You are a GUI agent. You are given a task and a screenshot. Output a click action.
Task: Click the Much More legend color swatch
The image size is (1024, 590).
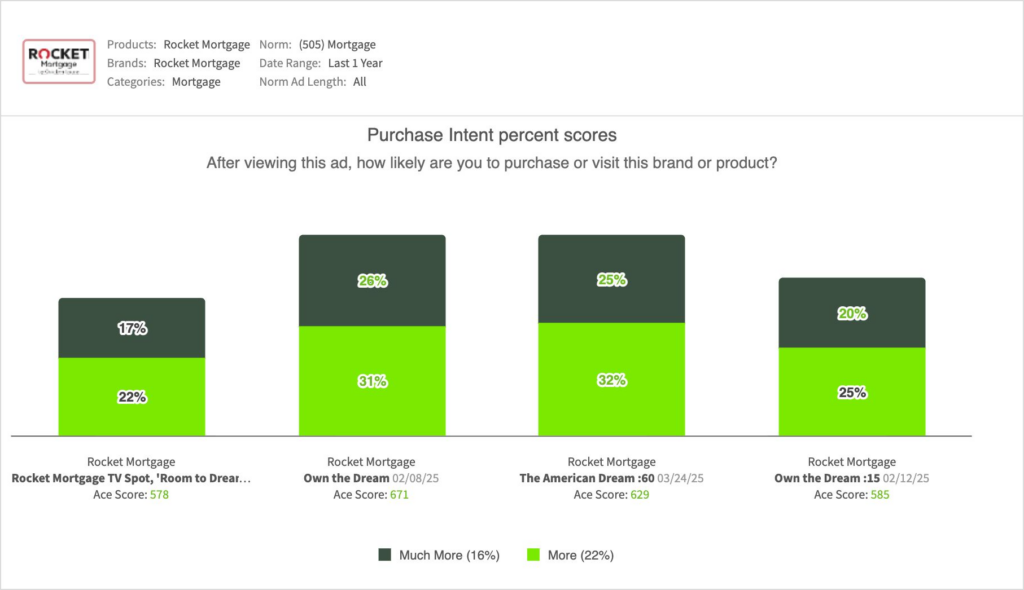[x=385, y=554]
